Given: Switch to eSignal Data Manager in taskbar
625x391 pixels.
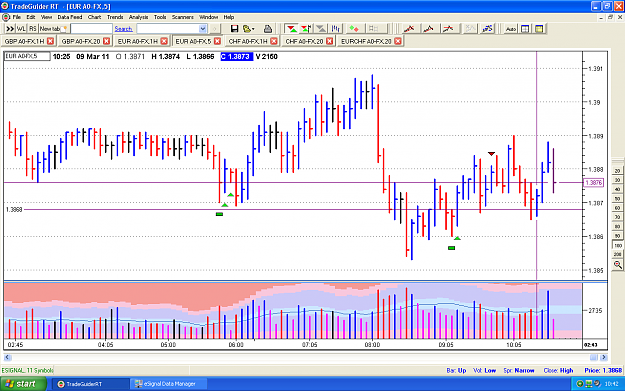Looking at the screenshot, I should pyautogui.click(x=169, y=384).
